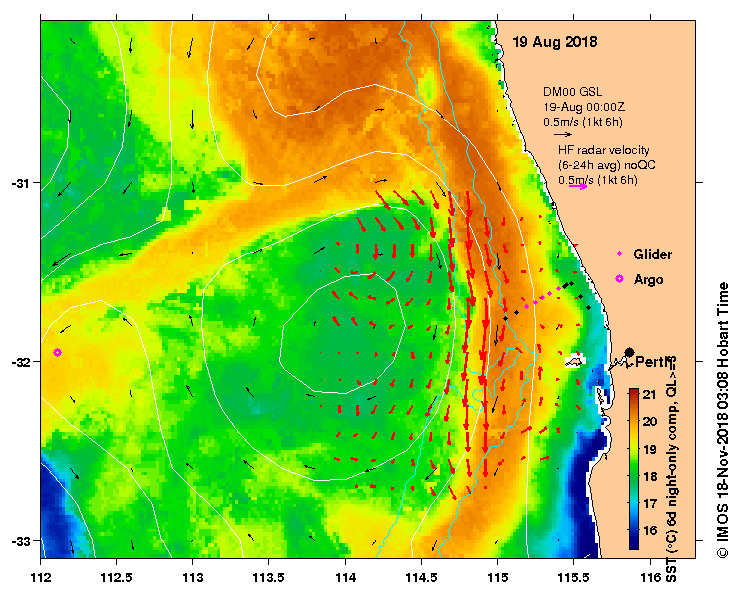Click the magenta HF radar velocity arrow
Screen dimensions: 739x592
point(578,187)
